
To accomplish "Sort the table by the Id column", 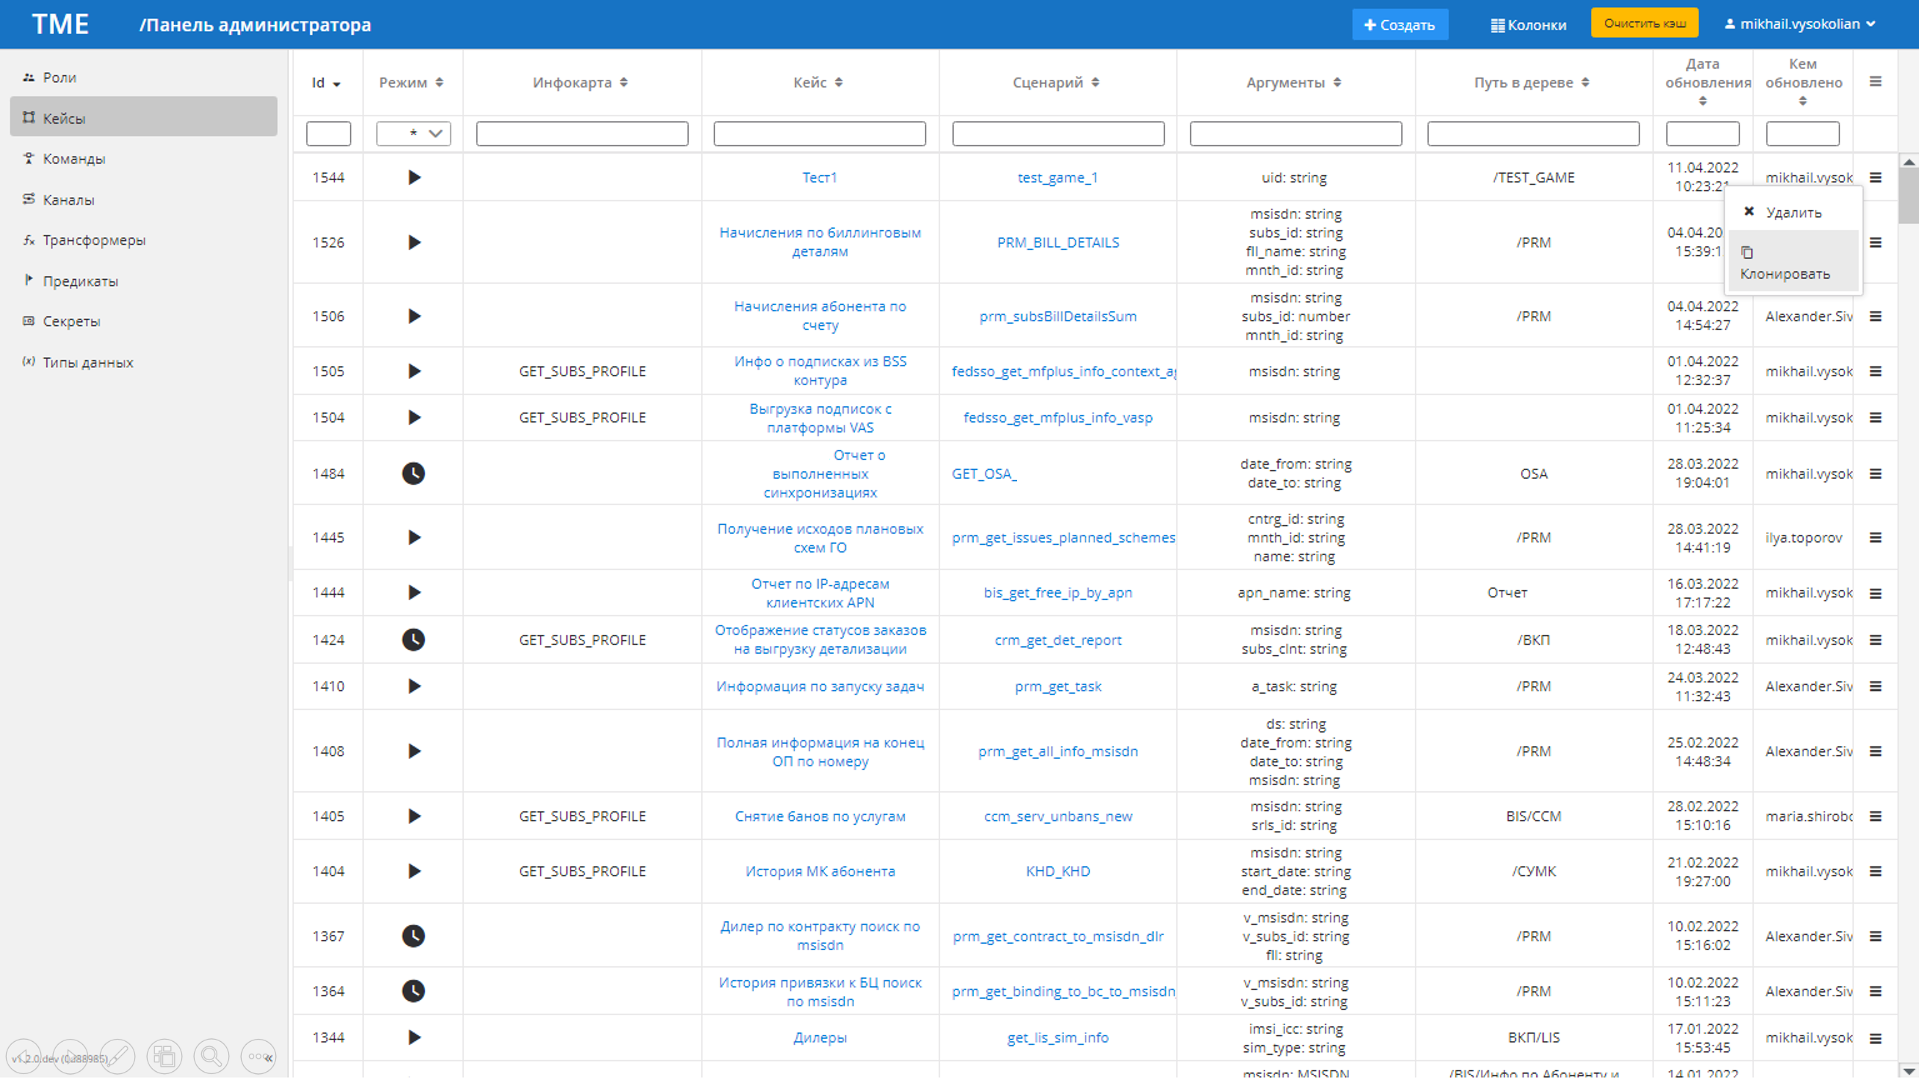I will [x=326, y=83].
